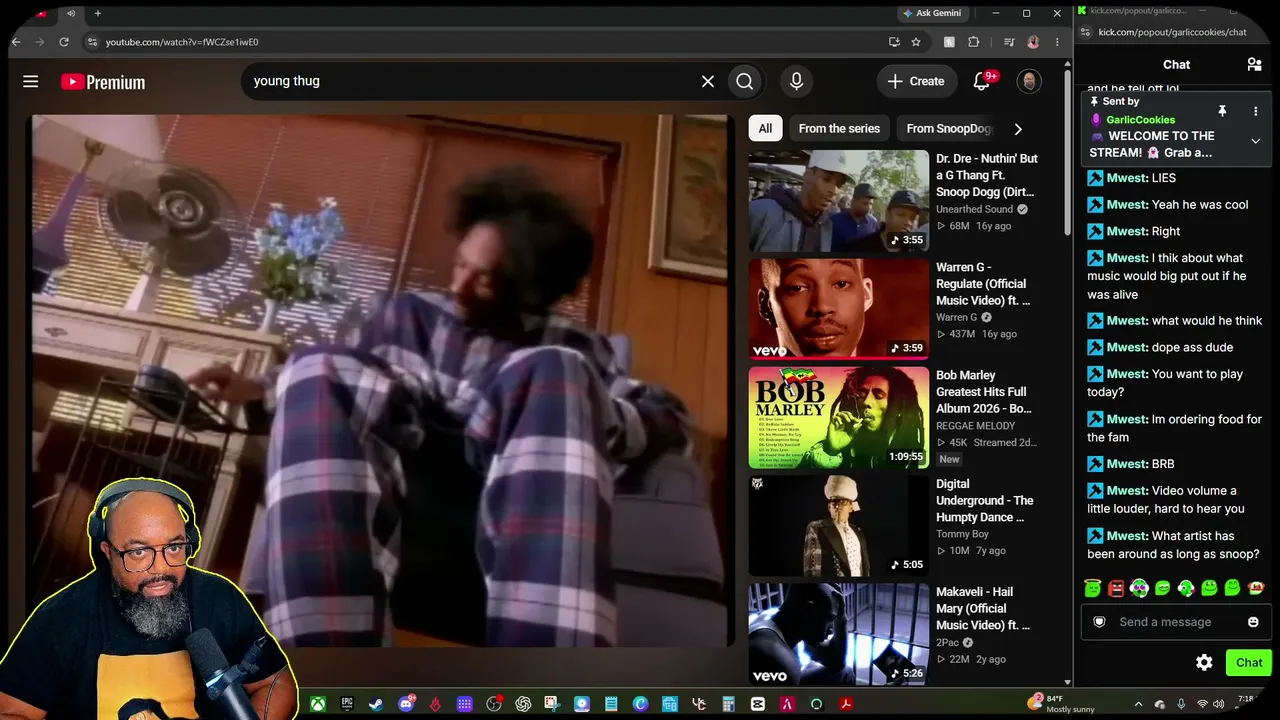Screen dimensions: 1280x720
Task: Open 'Makaveli - Hail Mary' video title
Action: point(984,609)
